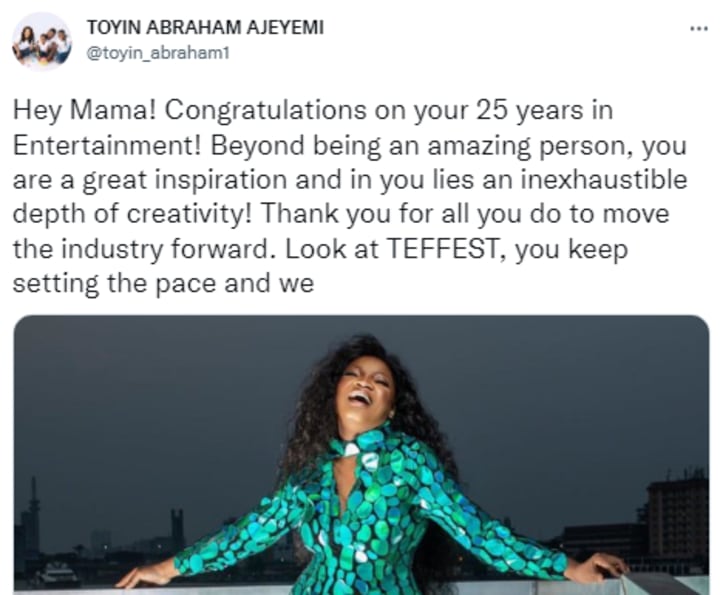720x595 pixels.
Task: Click the white boat in the photo
Action: tap(59, 572)
